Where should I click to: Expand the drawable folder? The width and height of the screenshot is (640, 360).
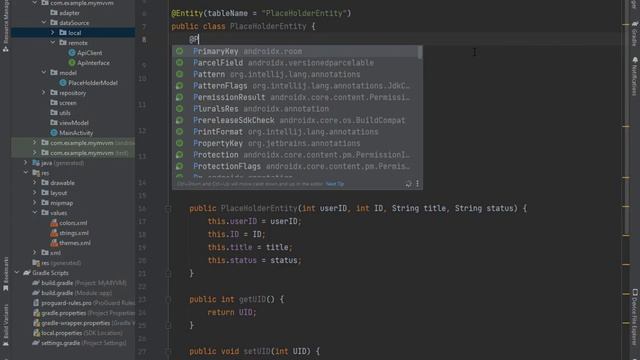point(35,182)
